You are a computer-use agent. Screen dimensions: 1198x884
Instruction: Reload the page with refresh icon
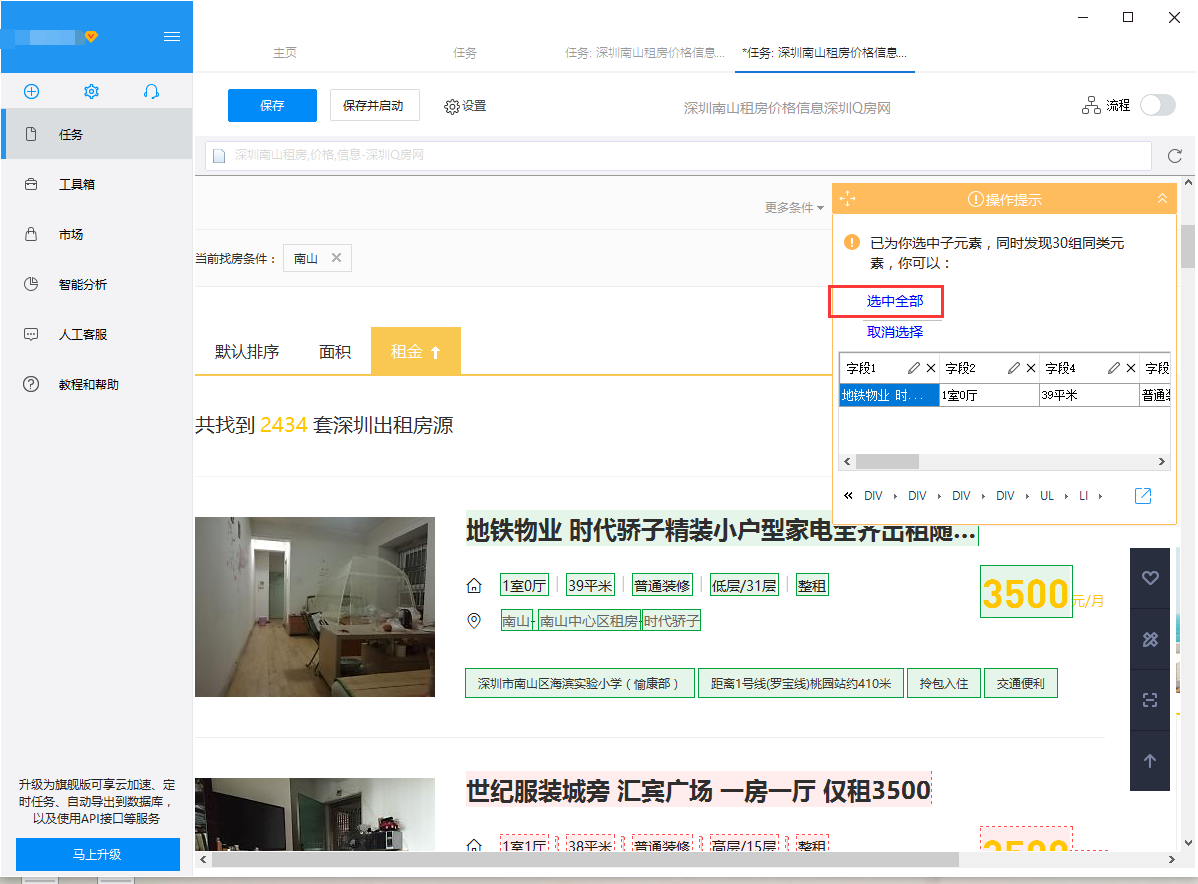click(x=1175, y=156)
